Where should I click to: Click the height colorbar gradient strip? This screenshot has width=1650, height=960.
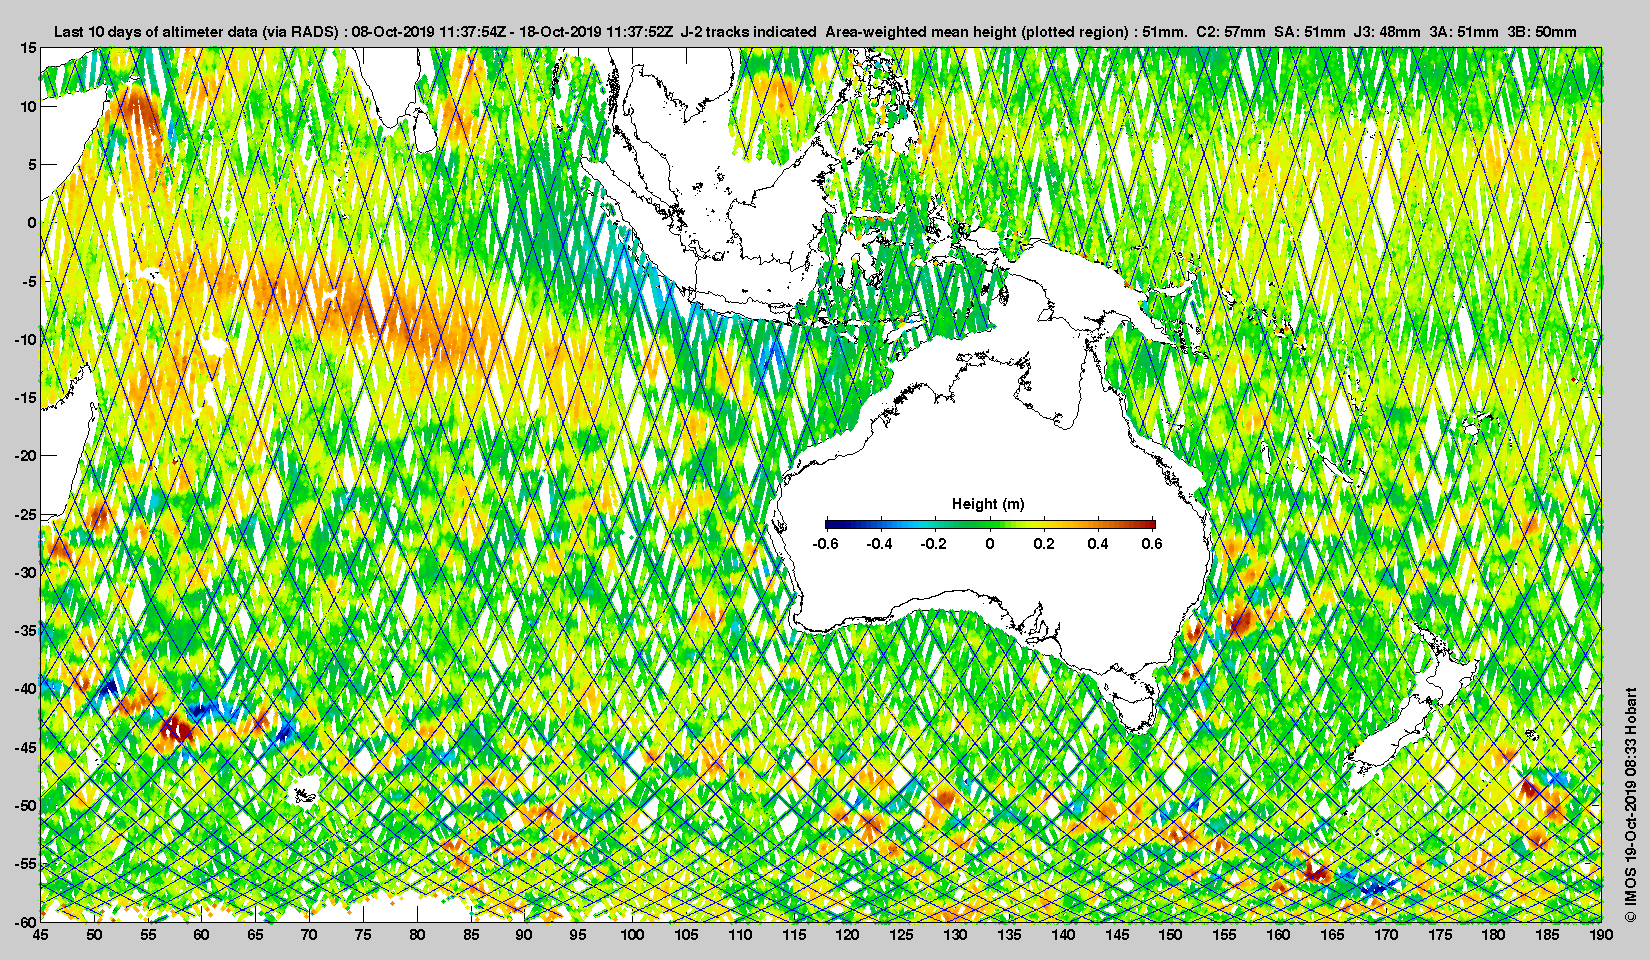tap(990, 524)
